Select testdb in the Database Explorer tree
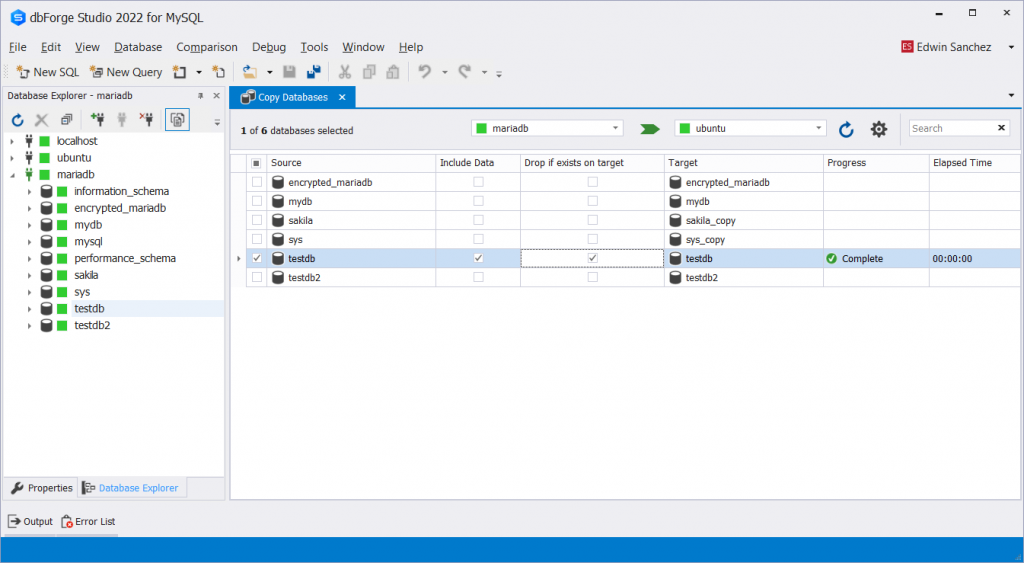Viewport: 1024px width, 563px height. (89, 309)
